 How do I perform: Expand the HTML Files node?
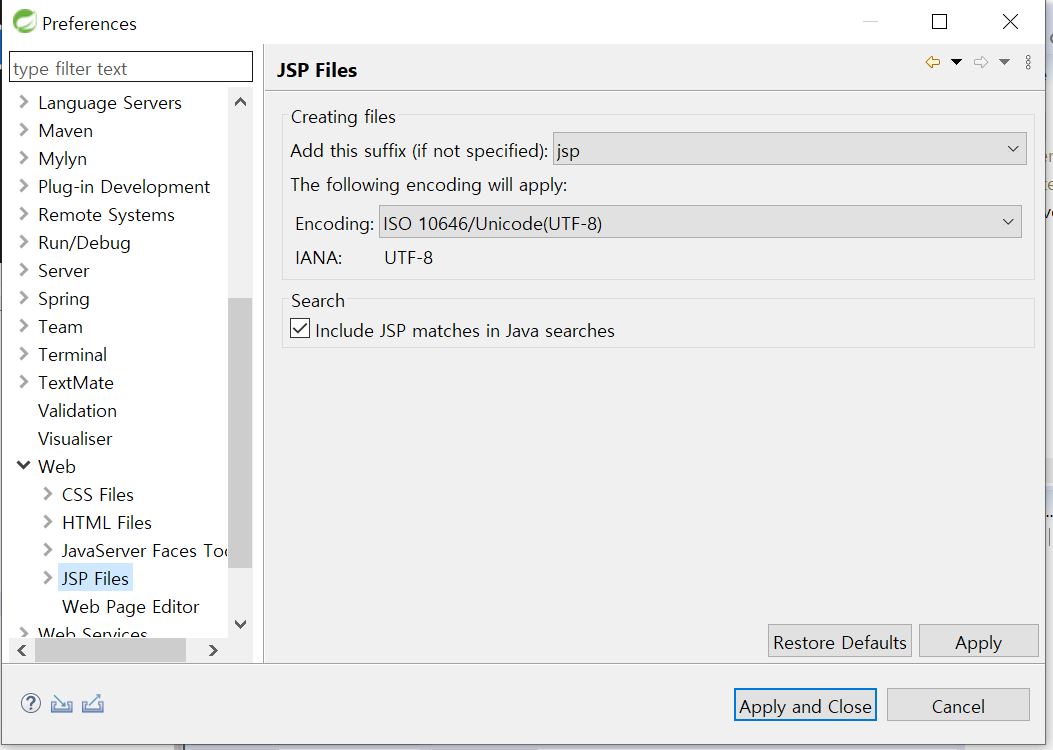(x=47, y=522)
